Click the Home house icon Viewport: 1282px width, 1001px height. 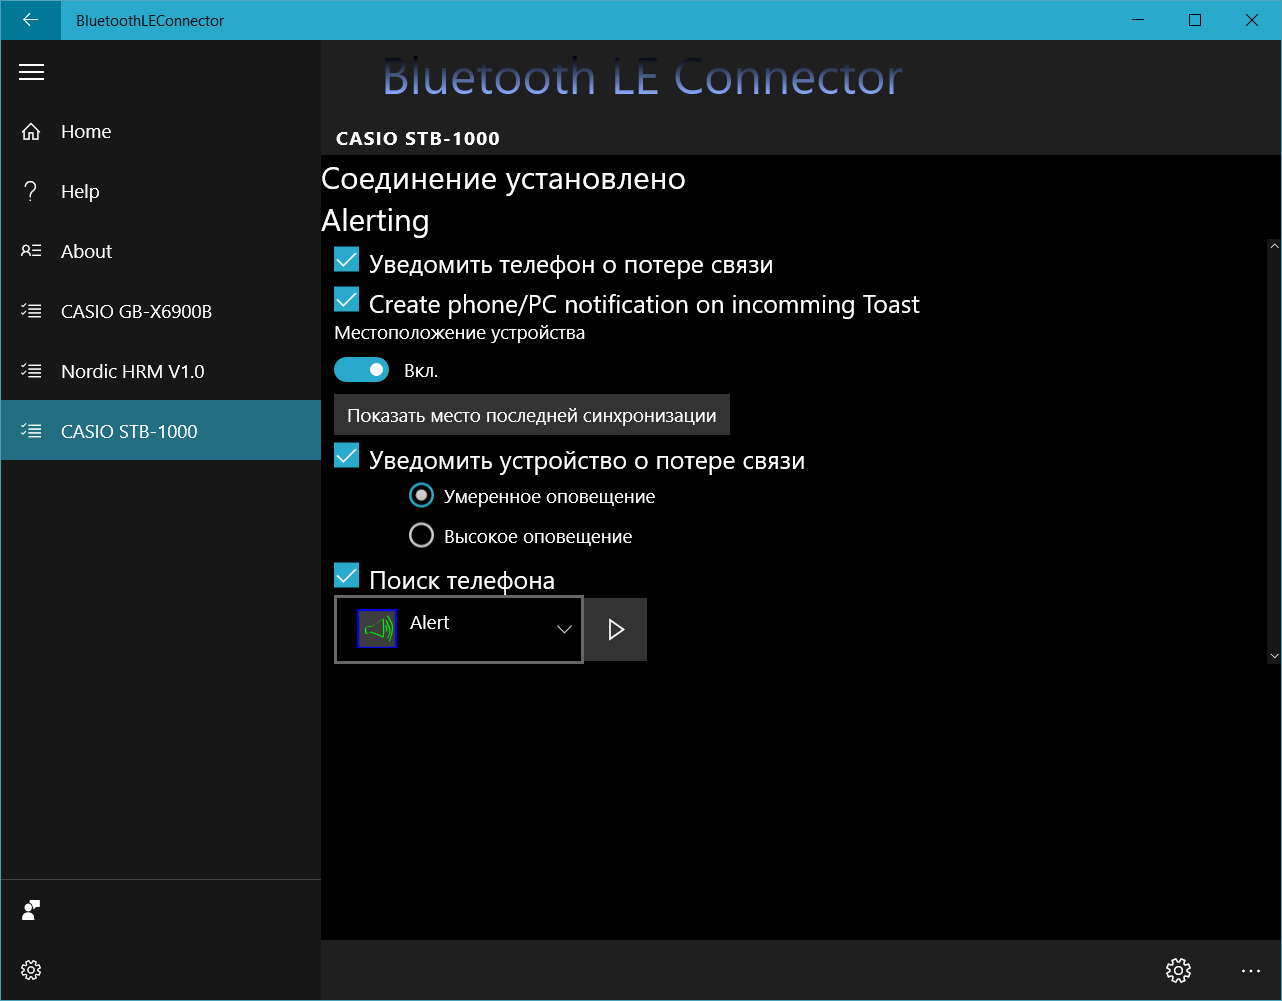31,131
